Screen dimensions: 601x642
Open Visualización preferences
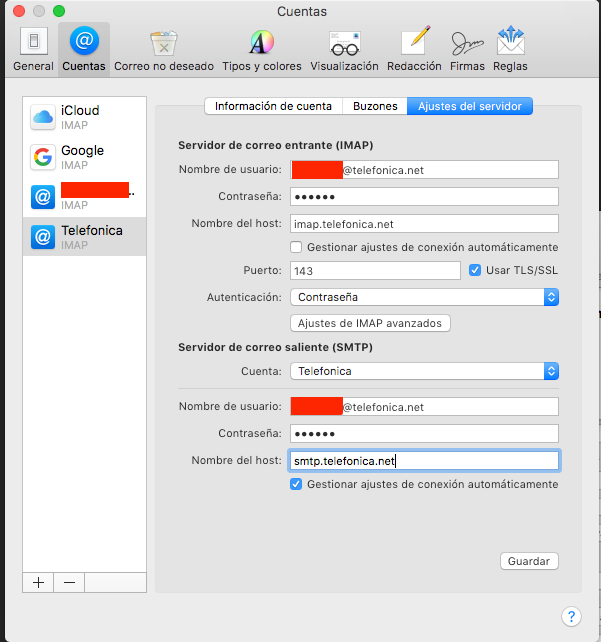click(344, 49)
